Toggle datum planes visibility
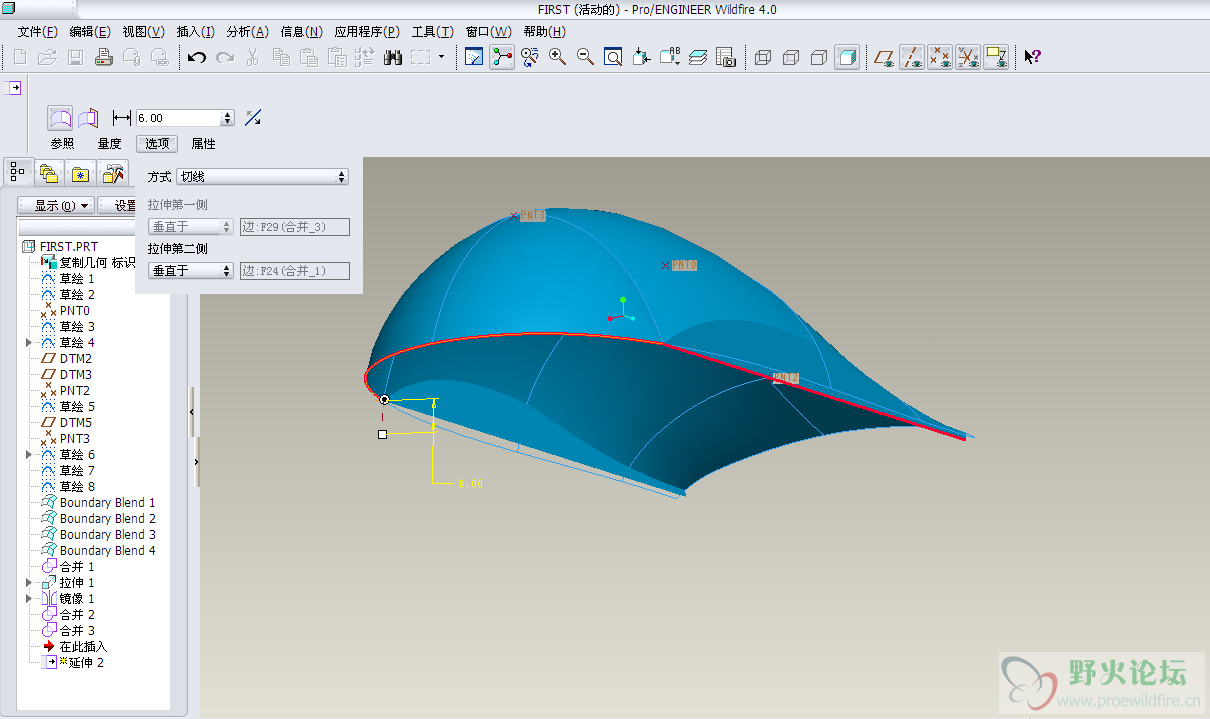The height and width of the screenshot is (719, 1210). (884, 57)
